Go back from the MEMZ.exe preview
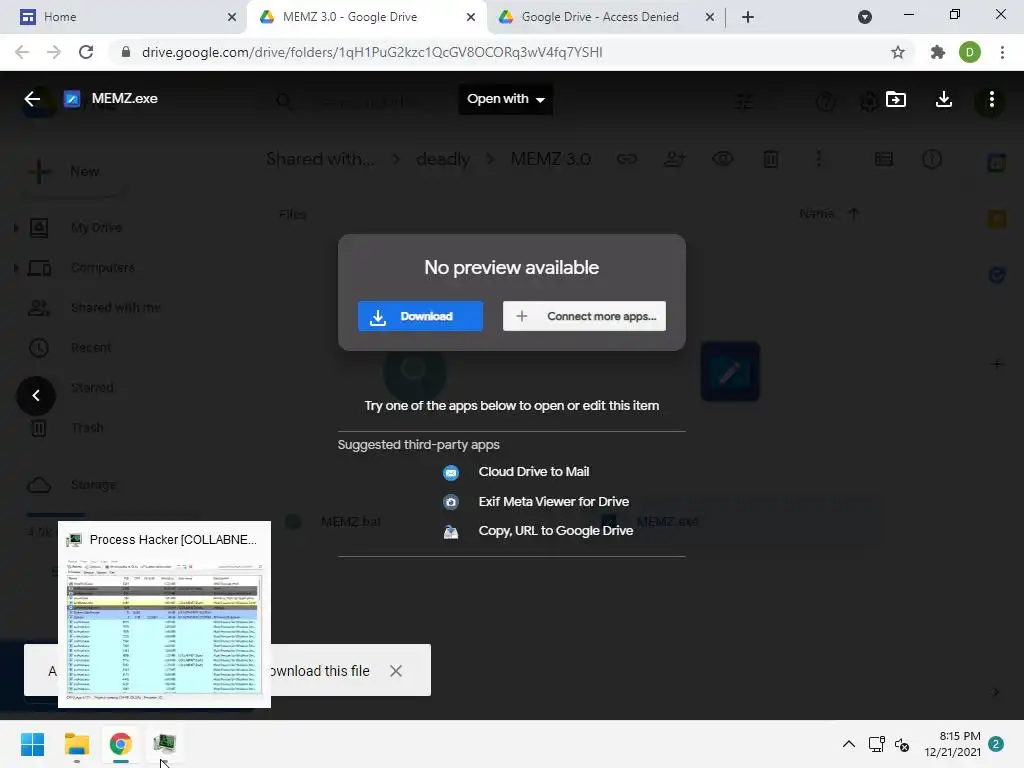 pyautogui.click(x=32, y=99)
